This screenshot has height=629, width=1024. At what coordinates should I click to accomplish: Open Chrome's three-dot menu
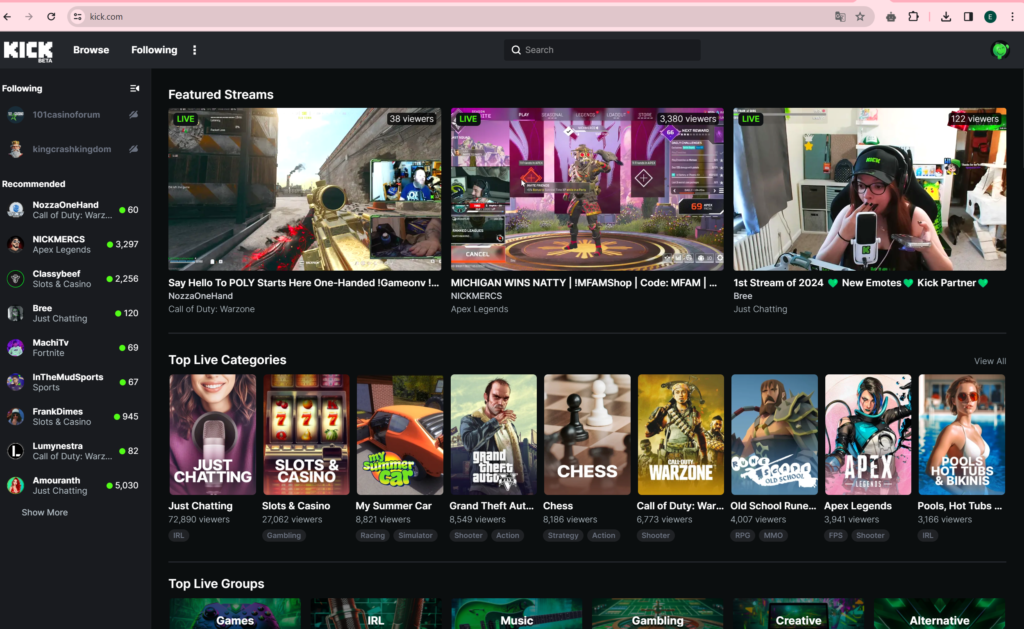tap(1012, 17)
